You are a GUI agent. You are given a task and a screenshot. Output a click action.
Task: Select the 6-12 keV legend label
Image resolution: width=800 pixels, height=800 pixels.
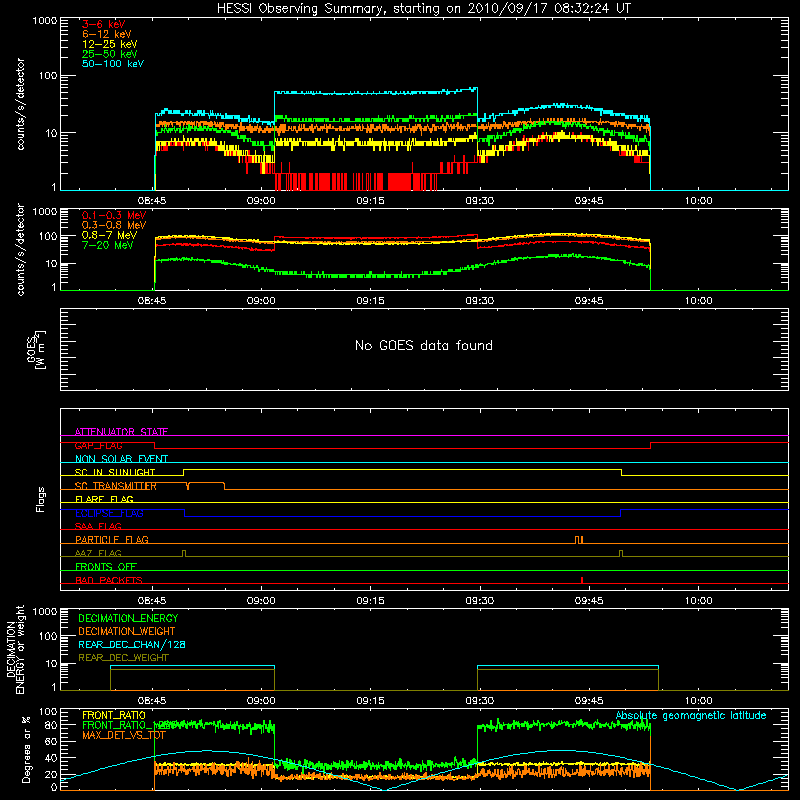(x=106, y=34)
